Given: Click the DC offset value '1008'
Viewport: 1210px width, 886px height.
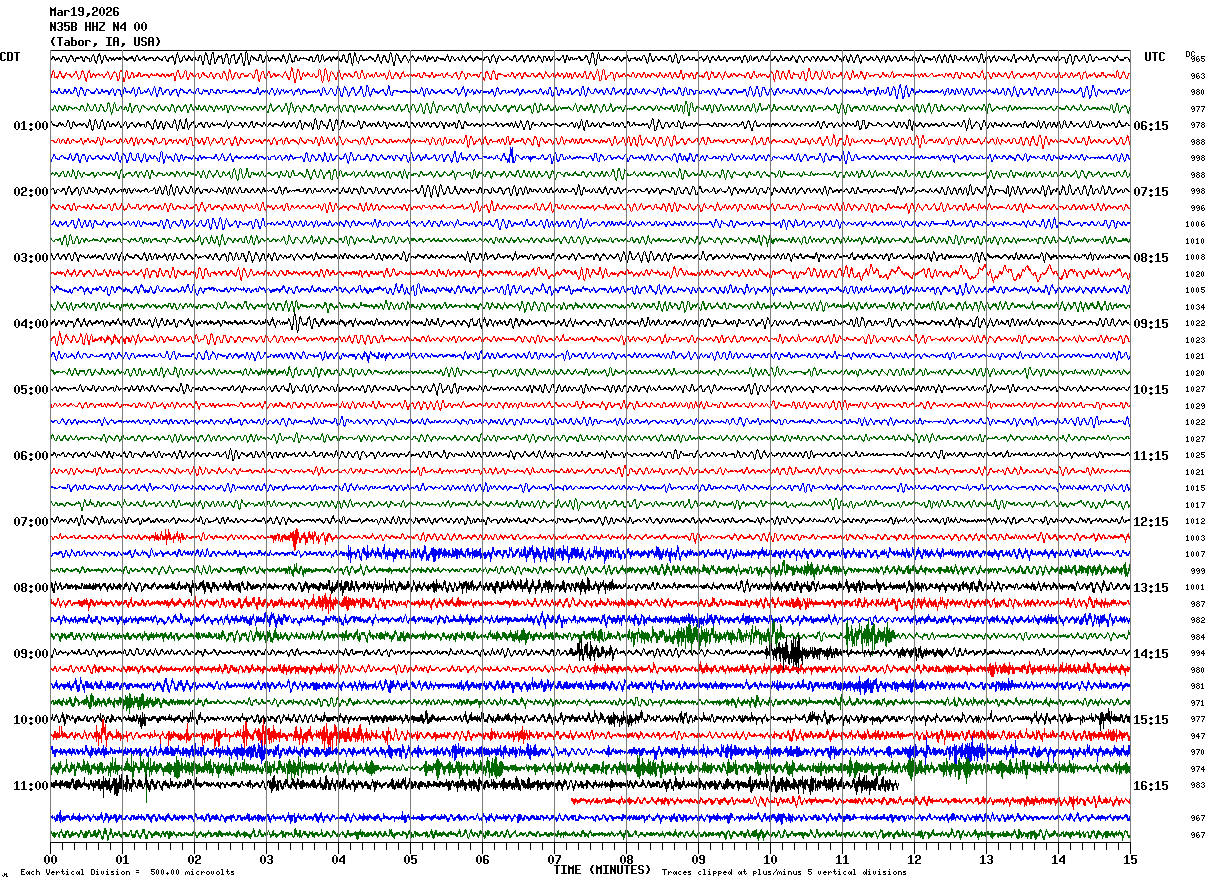Looking at the screenshot, I should click(1195, 258).
